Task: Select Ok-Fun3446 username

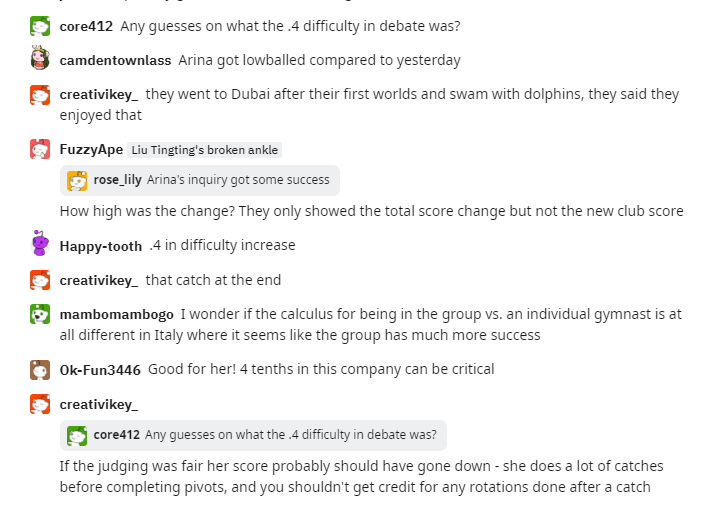Action: (99, 370)
